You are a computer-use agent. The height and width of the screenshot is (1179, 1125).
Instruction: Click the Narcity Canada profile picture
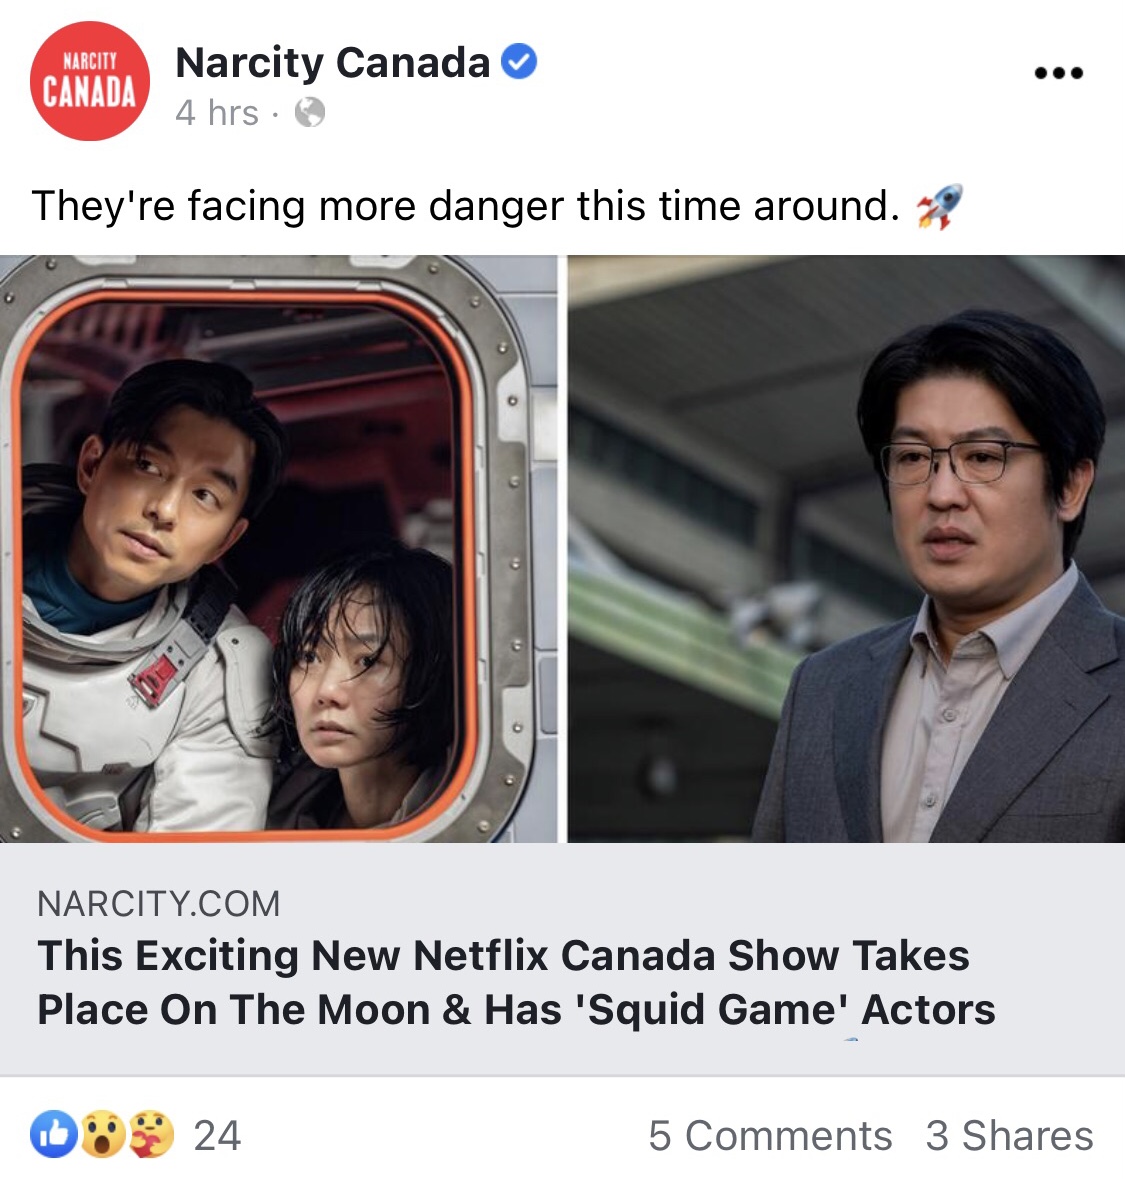(89, 81)
